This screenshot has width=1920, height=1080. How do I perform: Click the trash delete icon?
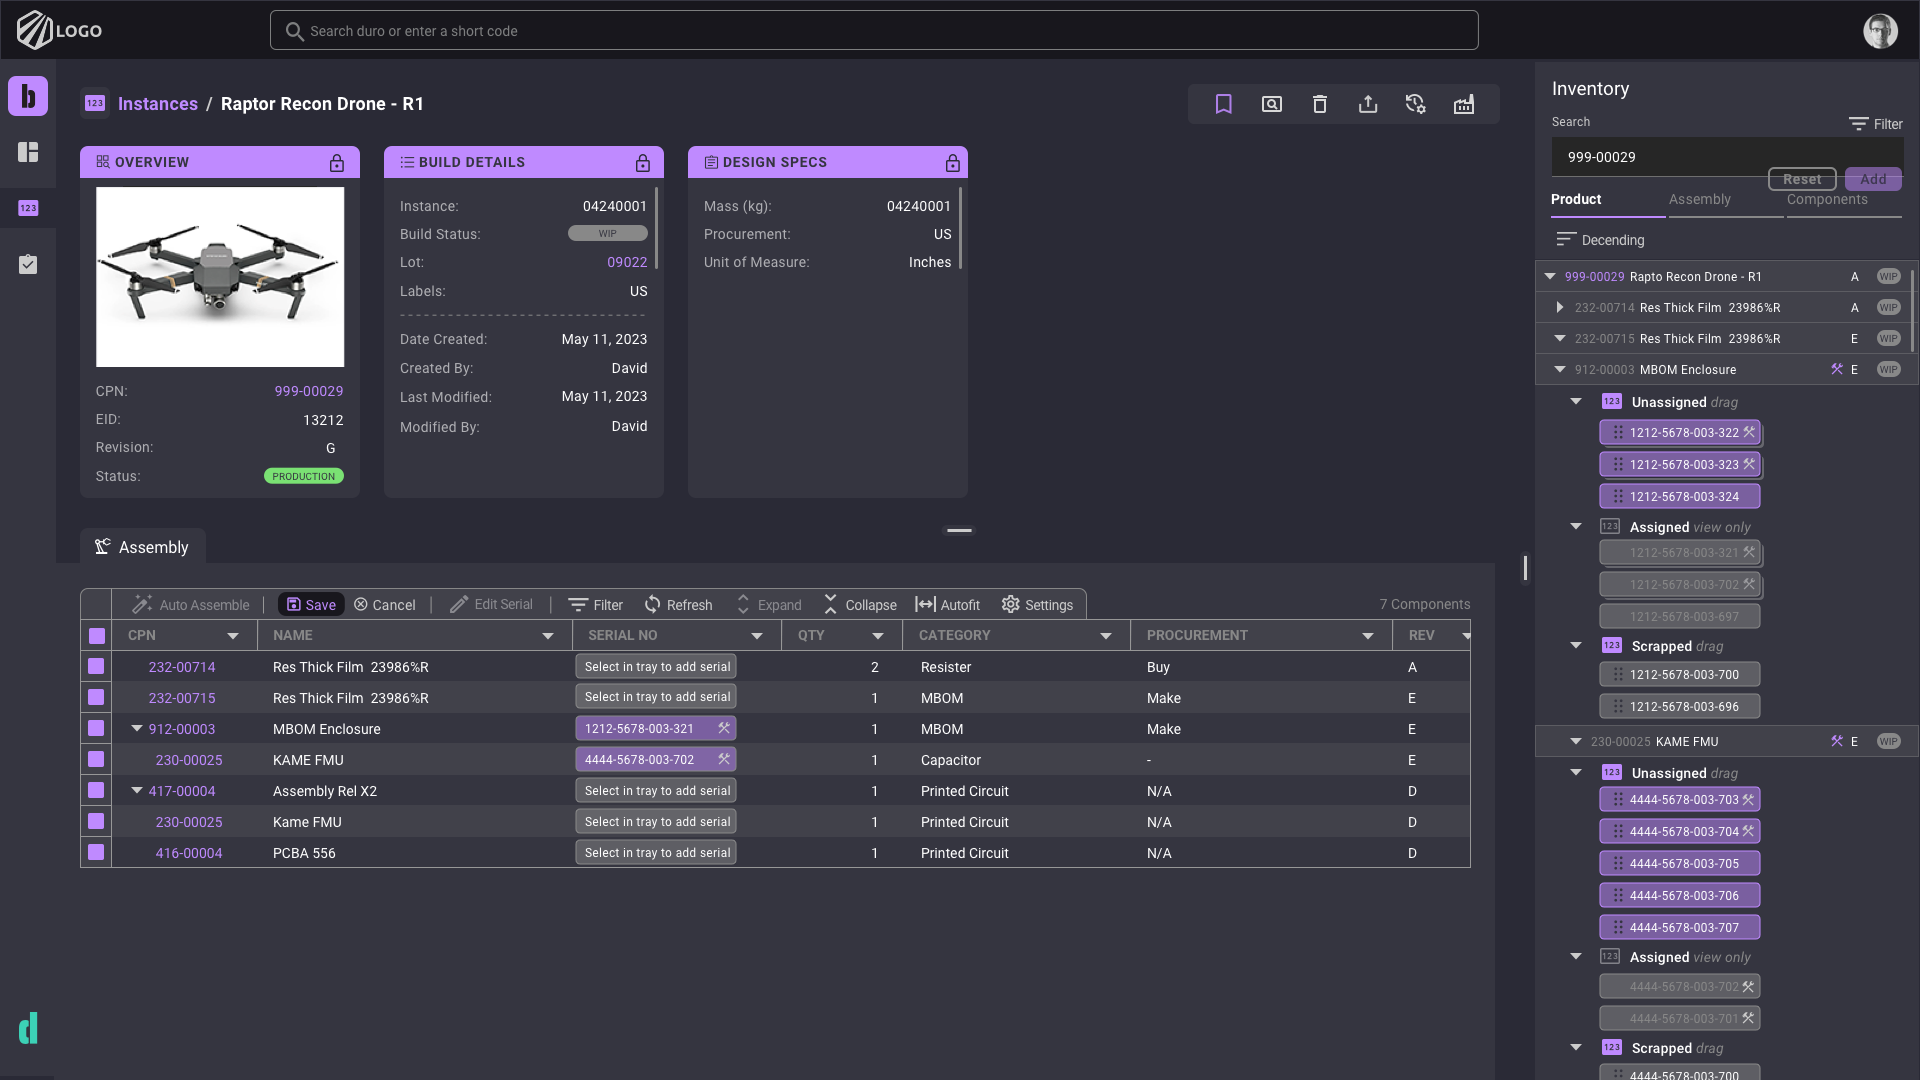click(x=1320, y=104)
